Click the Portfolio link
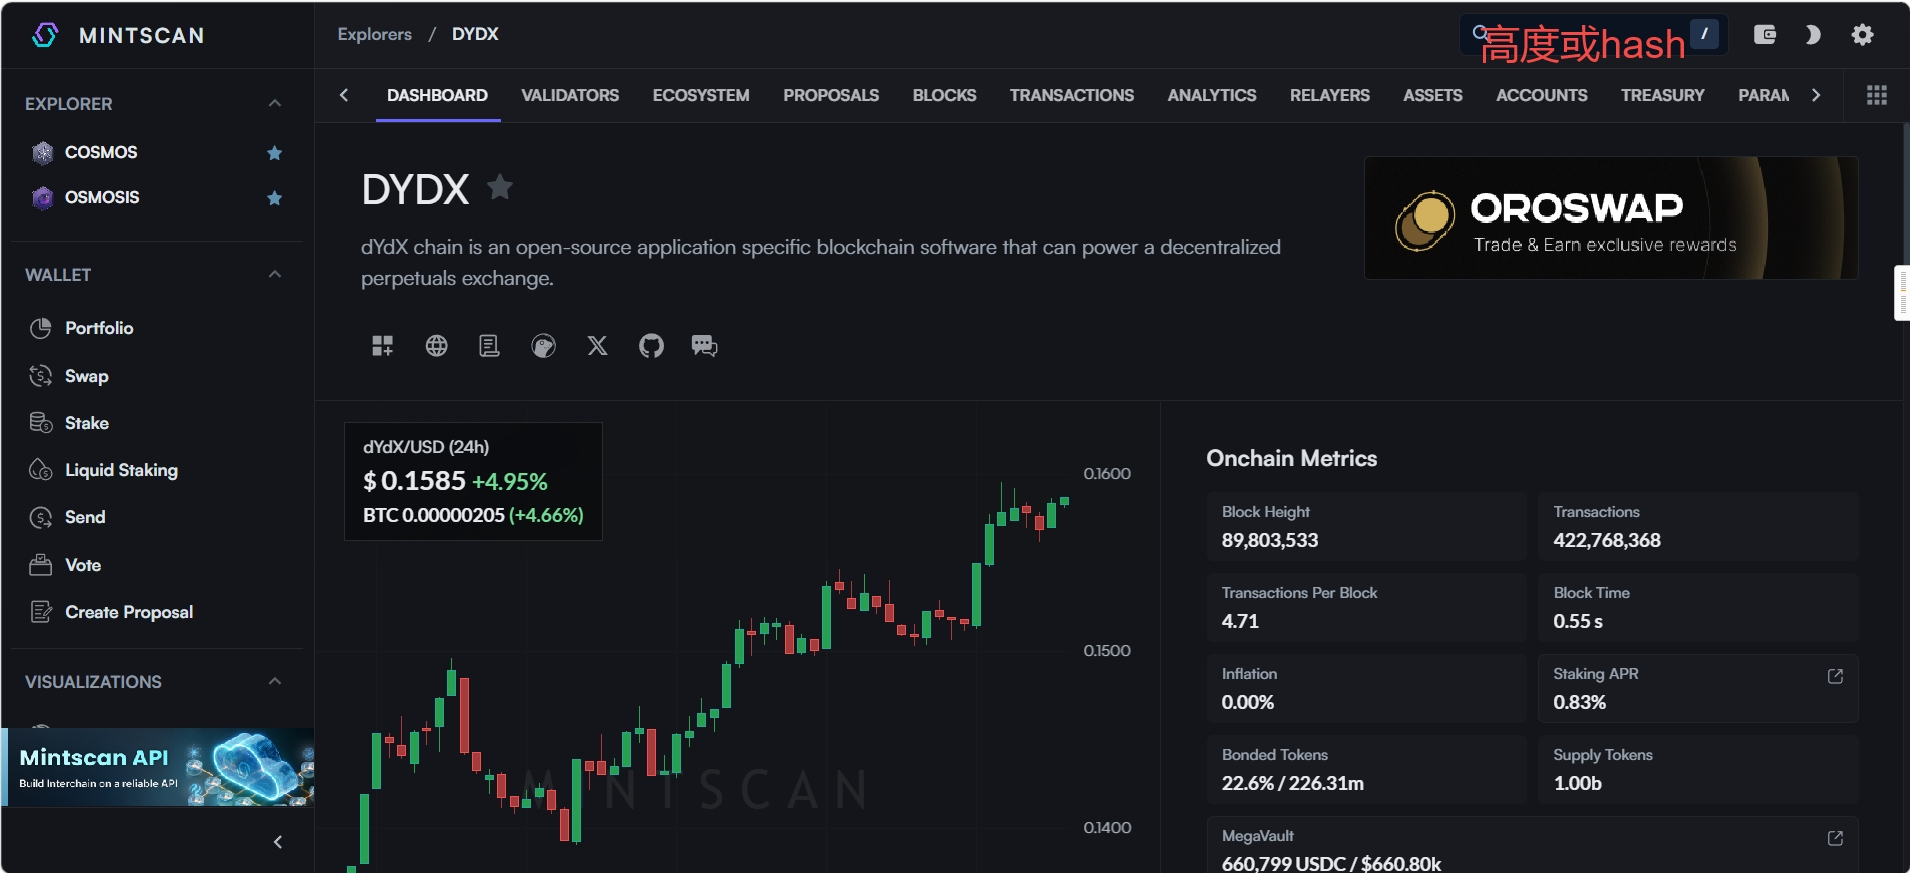The width and height of the screenshot is (1910, 873). (x=99, y=328)
